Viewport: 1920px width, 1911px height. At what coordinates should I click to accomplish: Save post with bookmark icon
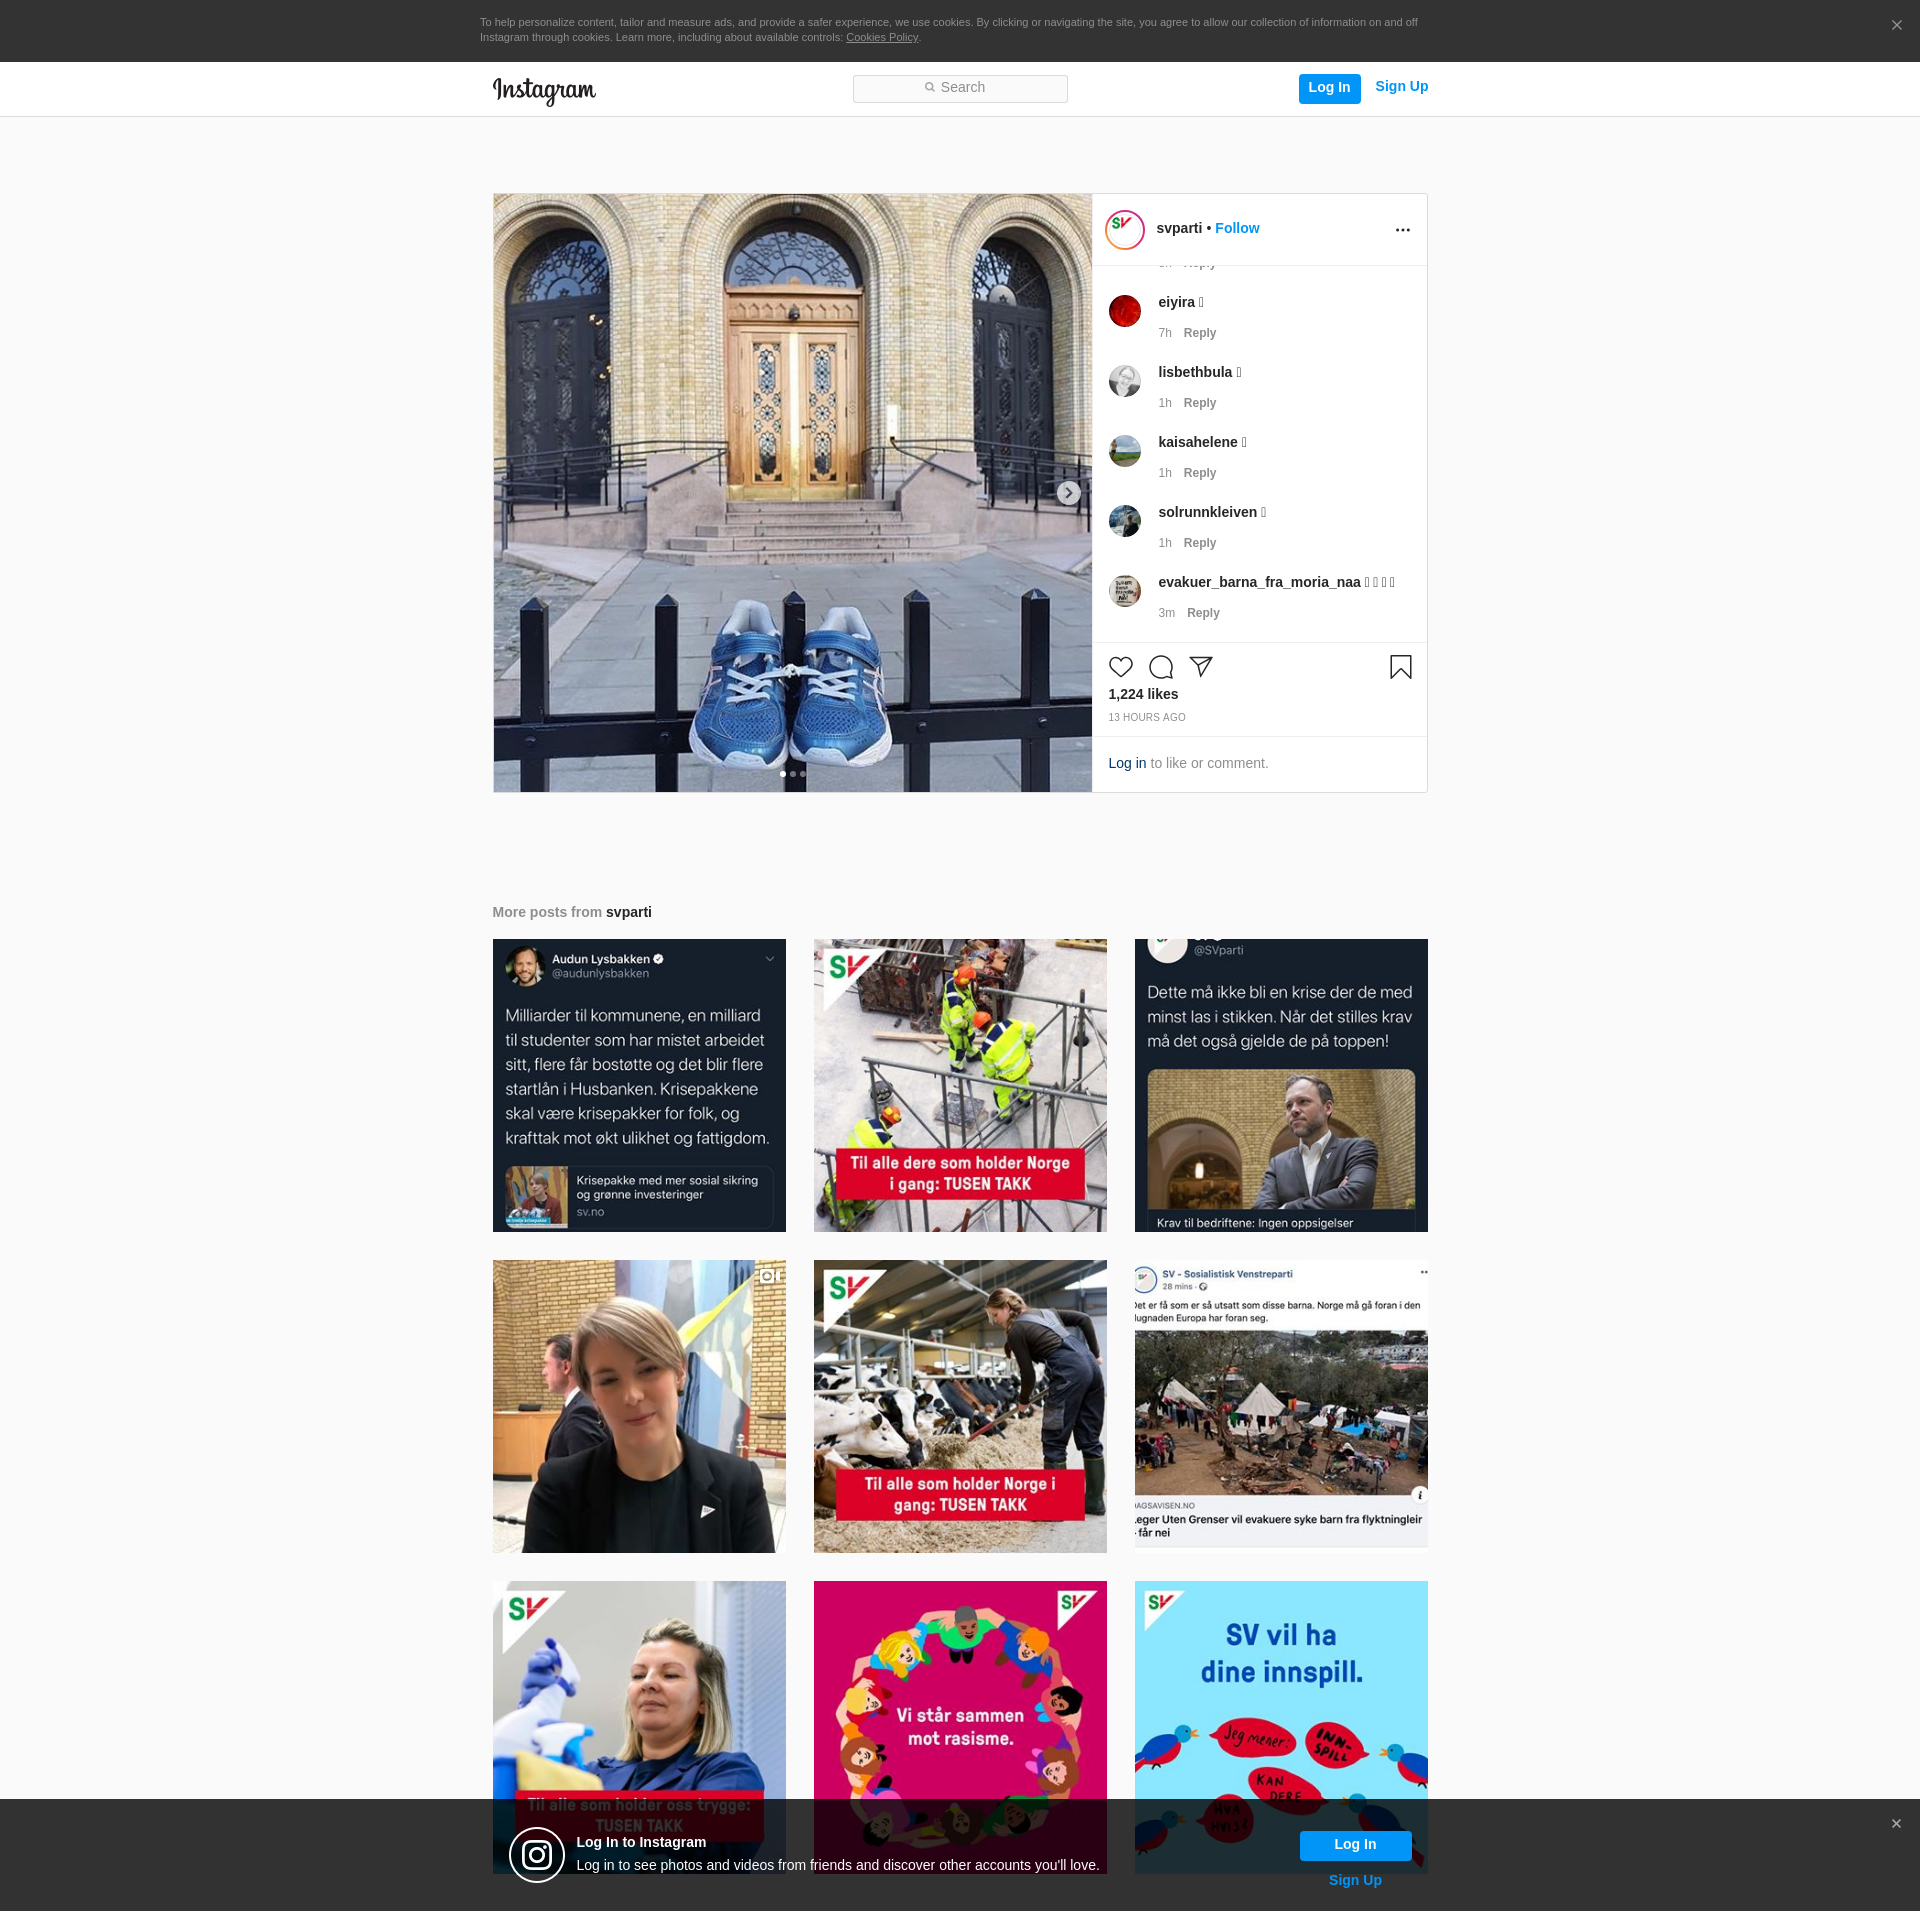tap(1401, 667)
